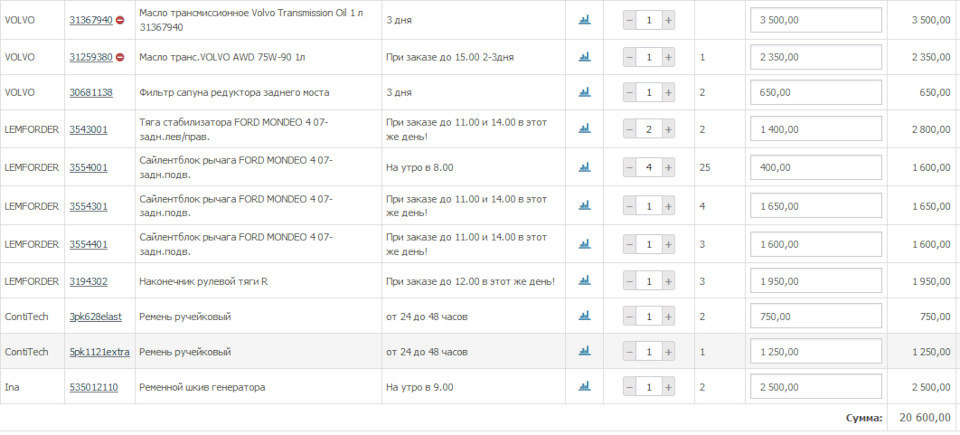Edit price field showing 1 950,00
Image resolution: width=960 pixels, height=435 pixels.
pos(816,281)
